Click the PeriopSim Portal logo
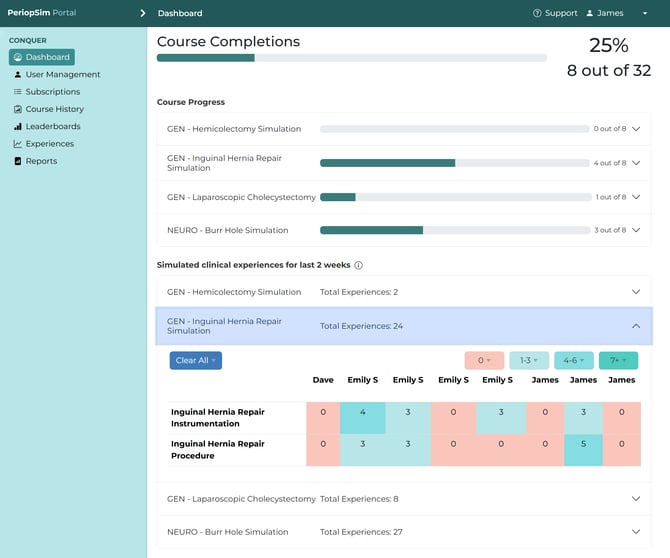The image size is (670, 558). [x=42, y=13]
